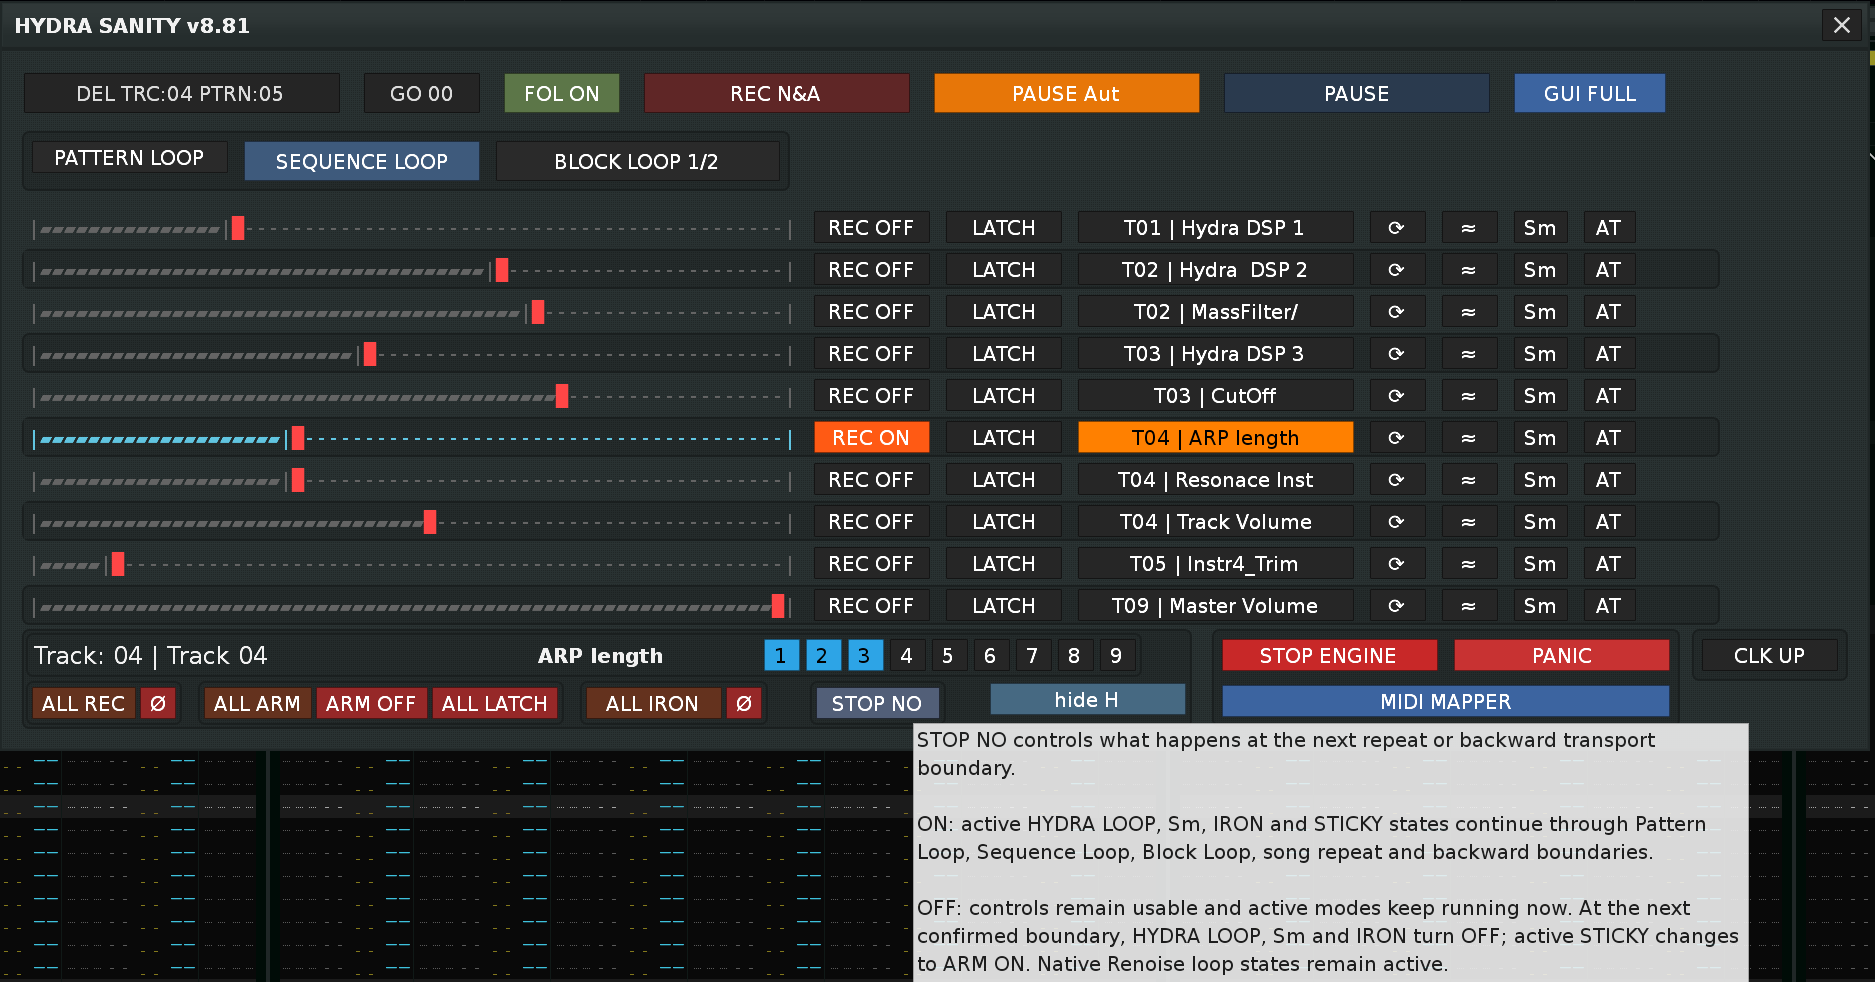Open the T01 | Hydra DSP 1 parameter button
The height and width of the screenshot is (982, 1875).
click(1215, 228)
